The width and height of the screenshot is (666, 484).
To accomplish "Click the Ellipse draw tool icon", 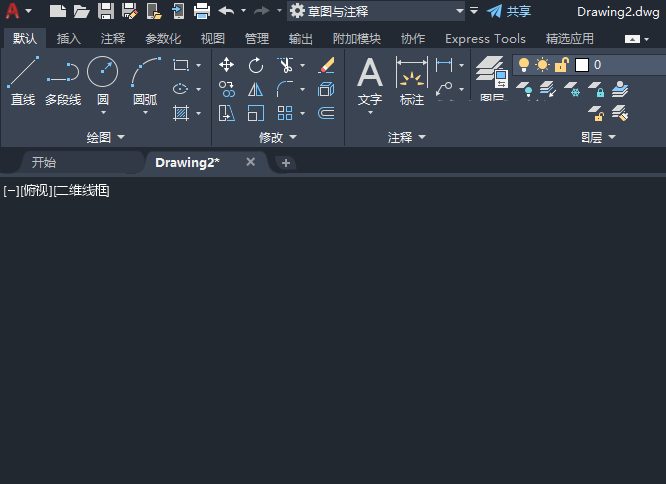I will tap(181, 89).
